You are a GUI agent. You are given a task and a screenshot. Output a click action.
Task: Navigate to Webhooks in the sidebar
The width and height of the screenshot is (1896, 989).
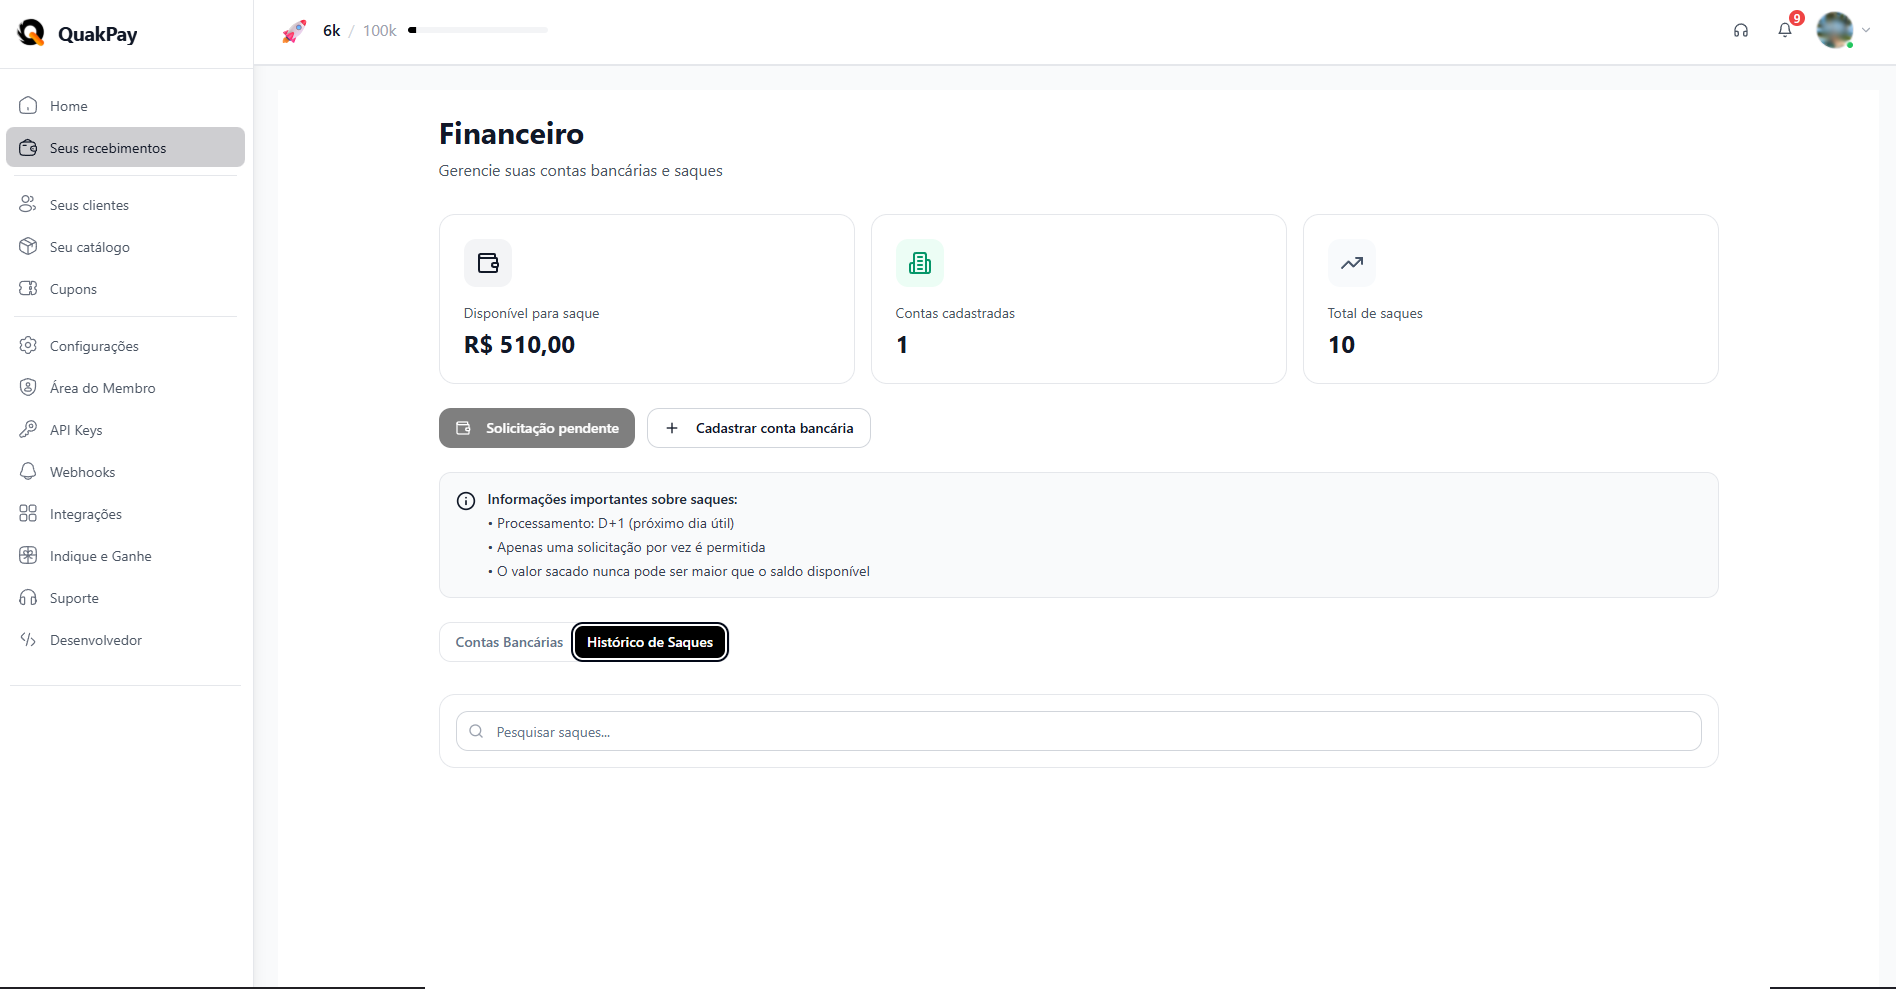[x=82, y=472]
